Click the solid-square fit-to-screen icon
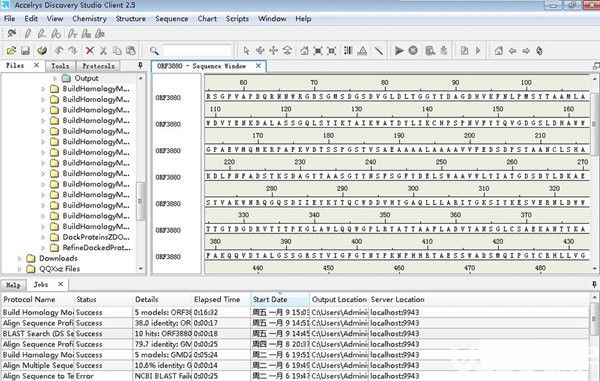The width and height of the screenshot is (600, 381). point(318,50)
